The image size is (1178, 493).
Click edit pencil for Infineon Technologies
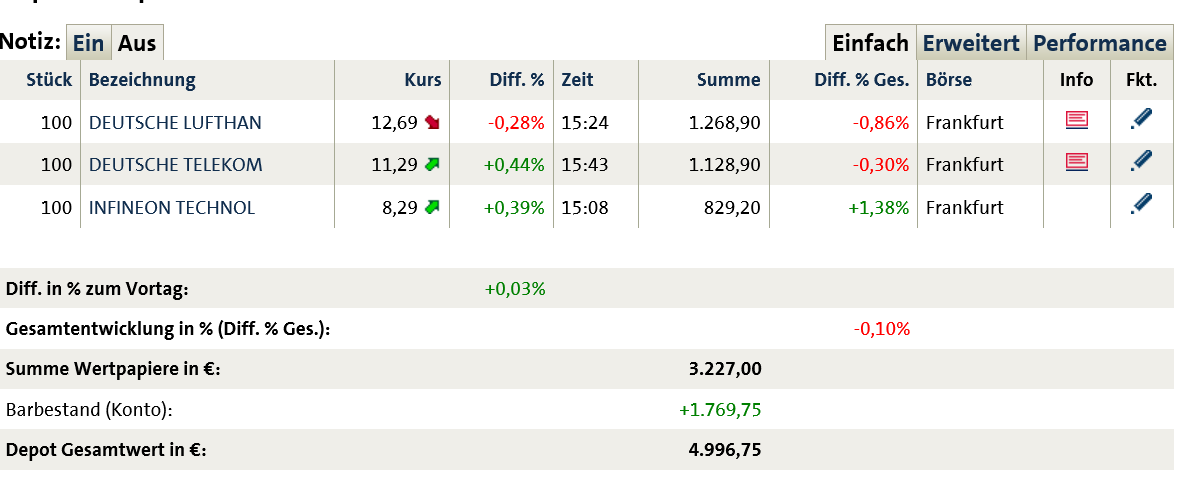click(x=1141, y=205)
